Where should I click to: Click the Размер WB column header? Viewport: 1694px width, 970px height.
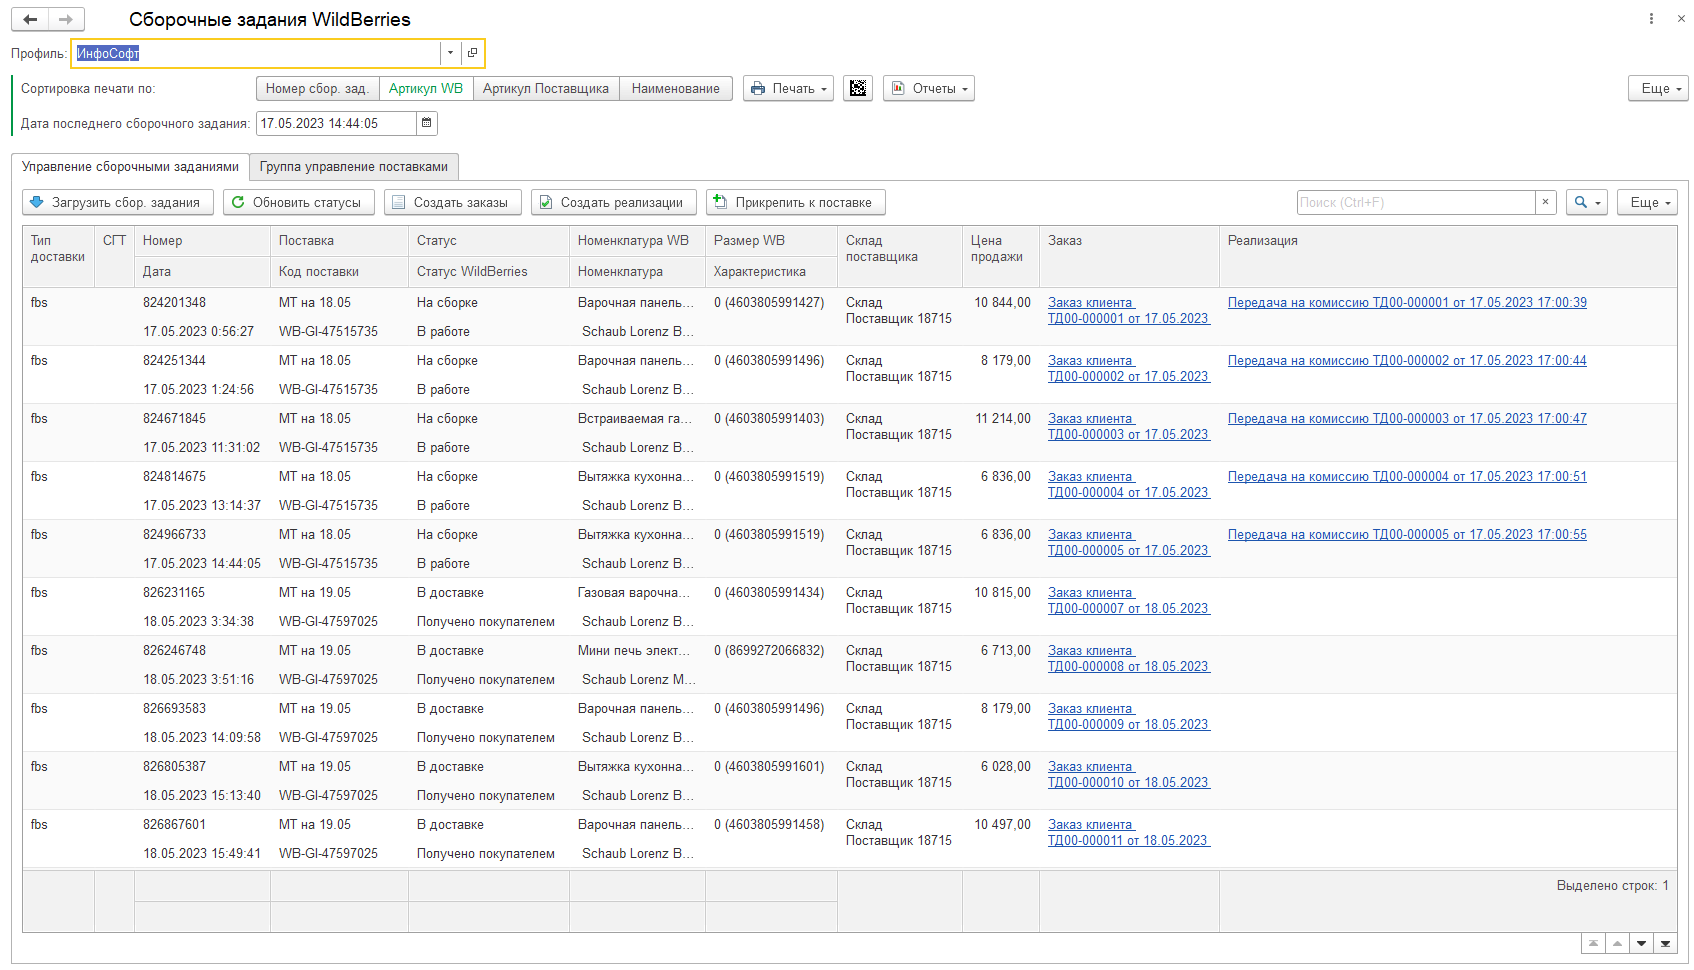tap(771, 241)
